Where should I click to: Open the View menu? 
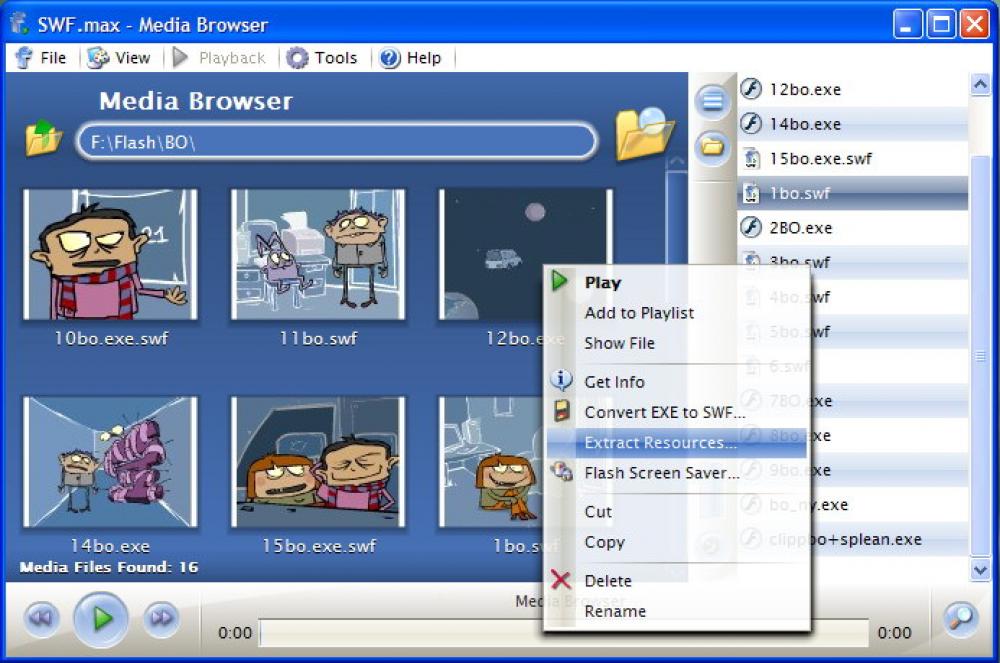pos(122,57)
